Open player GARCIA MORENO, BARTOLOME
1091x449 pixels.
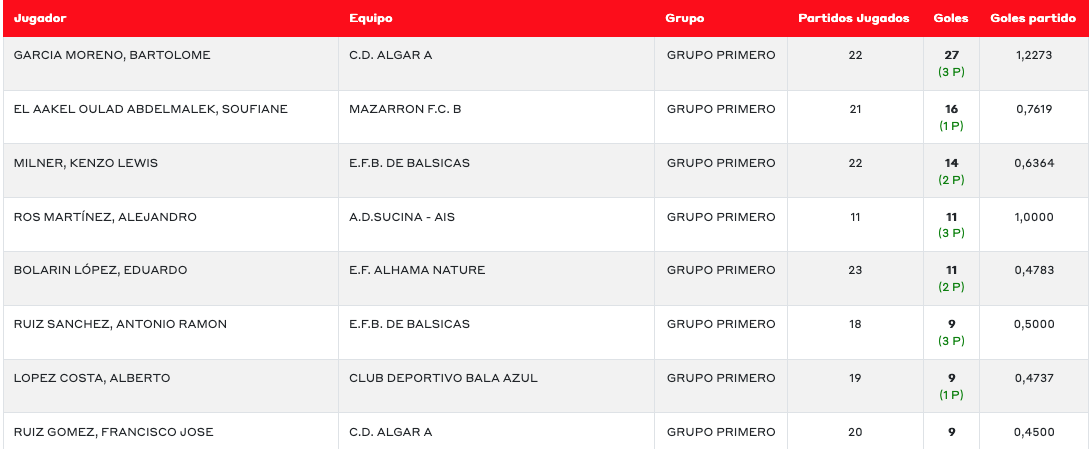[x=112, y=55]
